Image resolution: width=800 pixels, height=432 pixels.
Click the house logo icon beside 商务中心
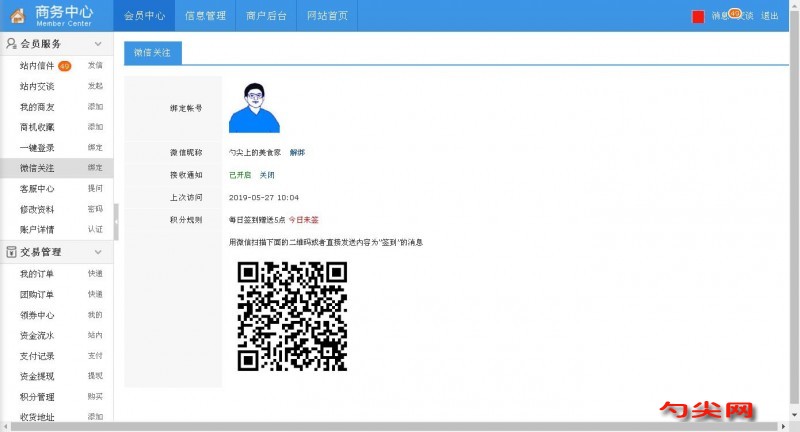pos(18,16)
